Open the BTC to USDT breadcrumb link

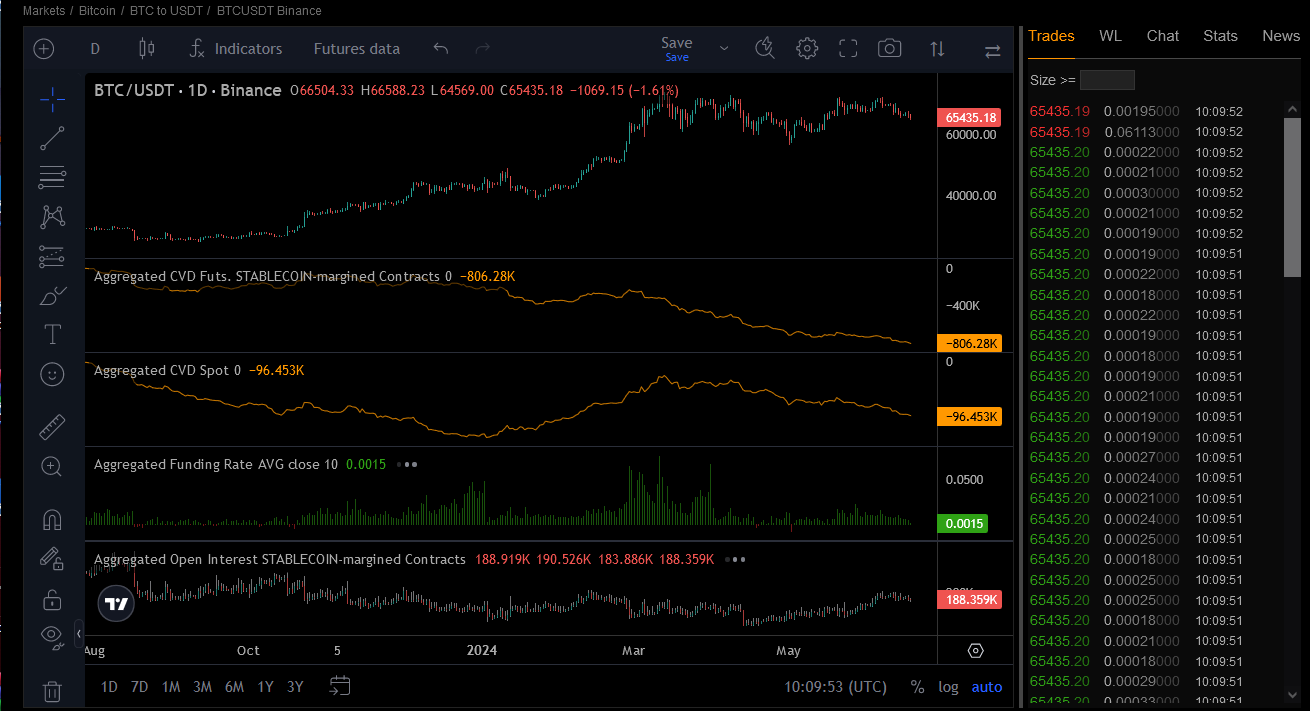coord(165,11)
